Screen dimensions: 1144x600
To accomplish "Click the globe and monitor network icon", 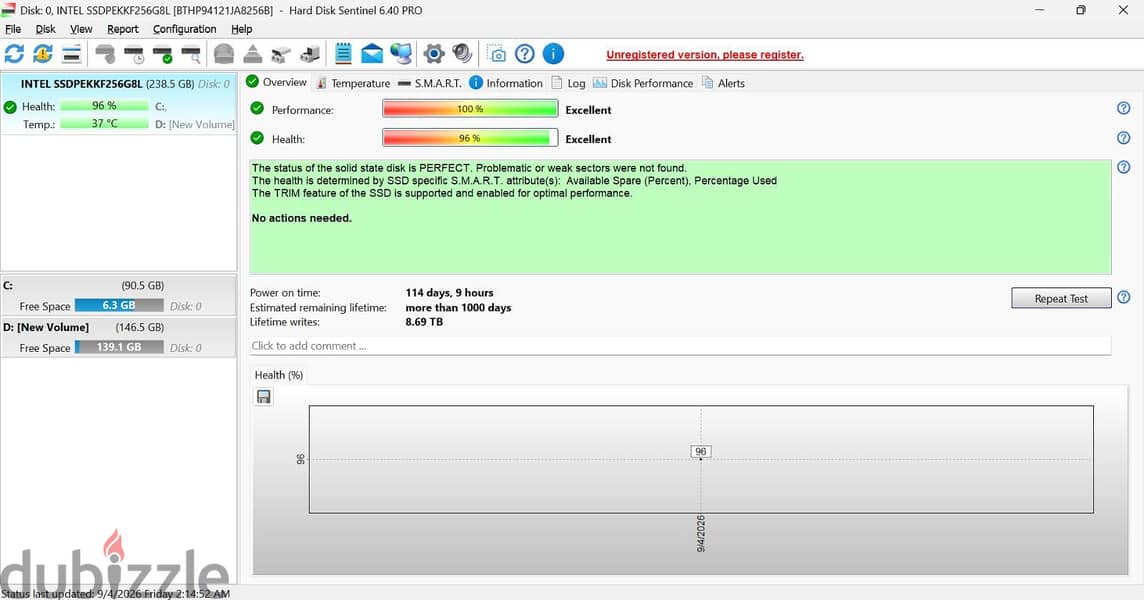I will coord(401,53).
